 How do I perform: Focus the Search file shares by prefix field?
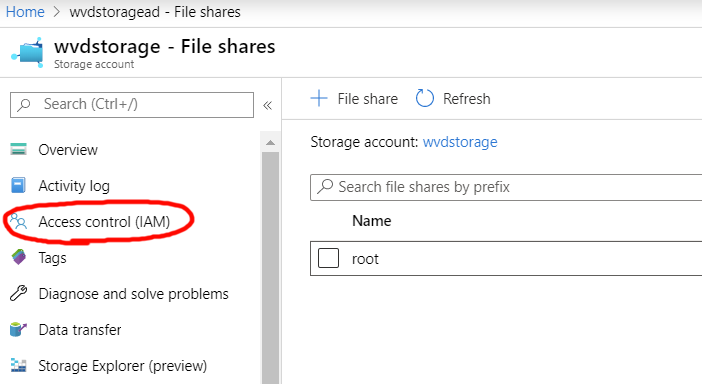506,187
